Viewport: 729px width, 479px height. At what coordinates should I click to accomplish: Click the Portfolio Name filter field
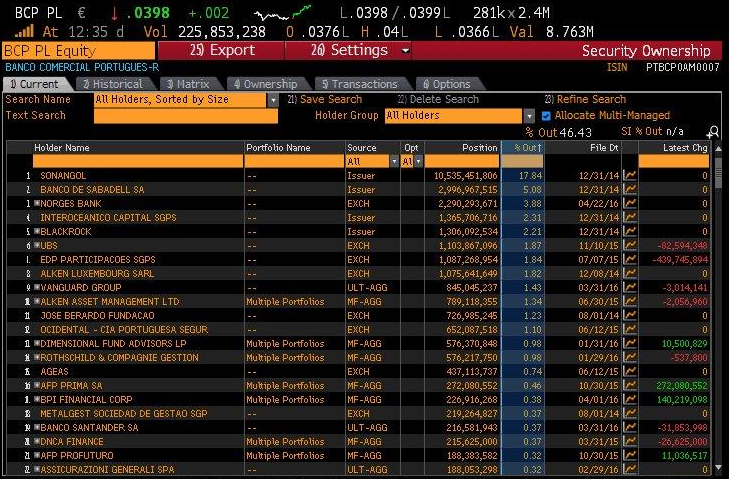click(x=294, y=161)
